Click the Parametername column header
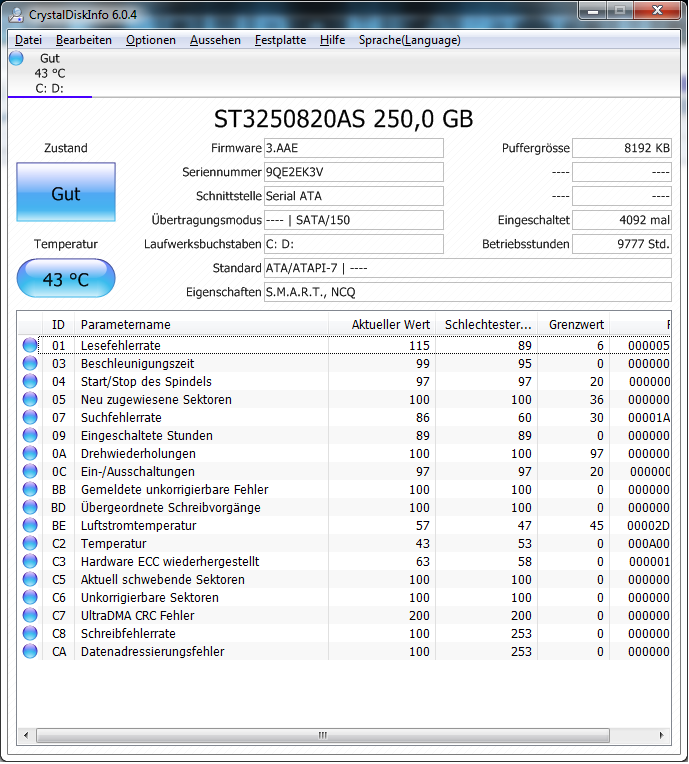 (x=201, y=325)
